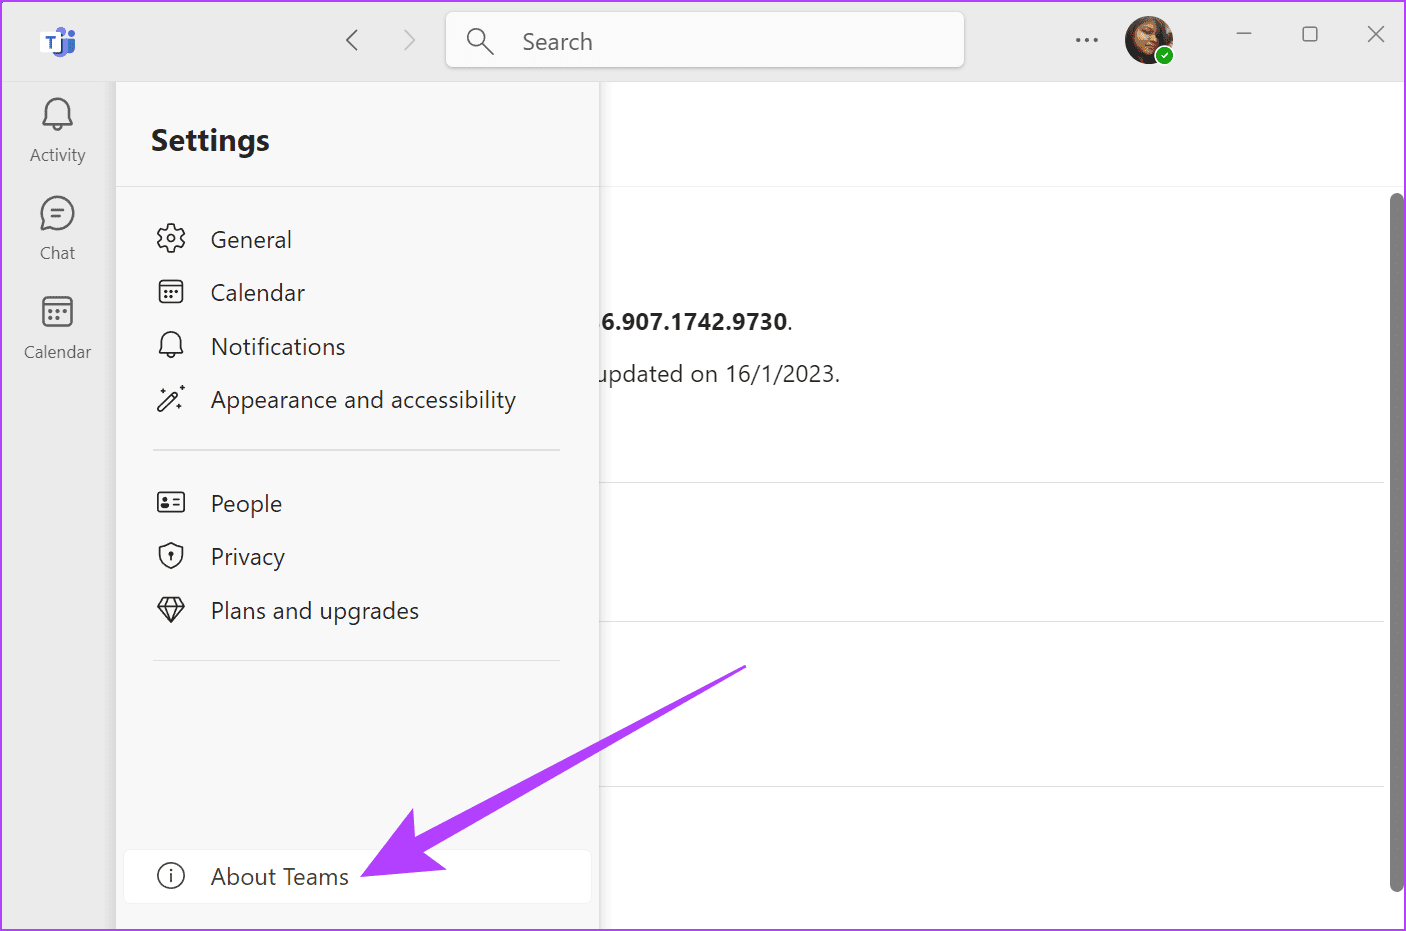The width and height of the screenshot is (1406, 931).
Task: Open the three-dots more options menu
Action: click(x=1087, y=40)
